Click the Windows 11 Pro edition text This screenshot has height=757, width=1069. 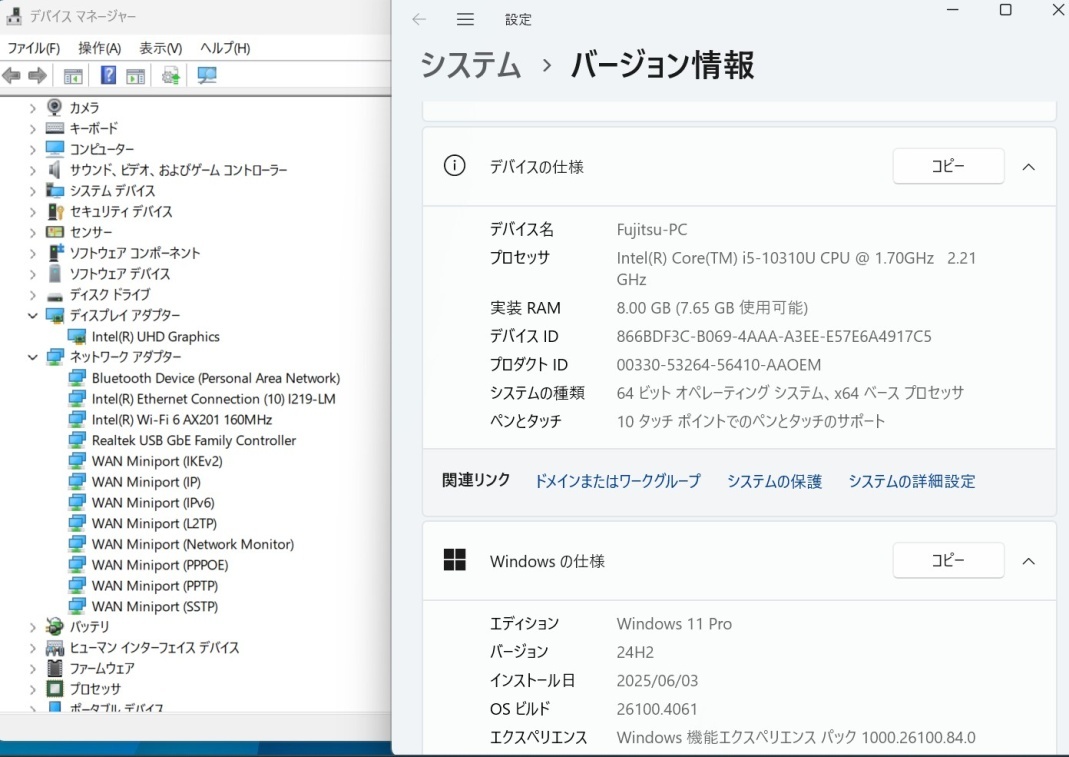point(674,624)
